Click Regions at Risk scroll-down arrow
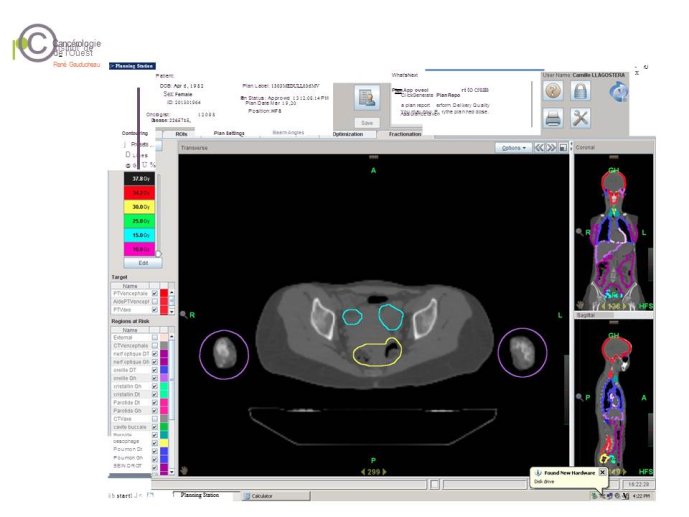This screenshot has width=689, height=517. point(172,471)
